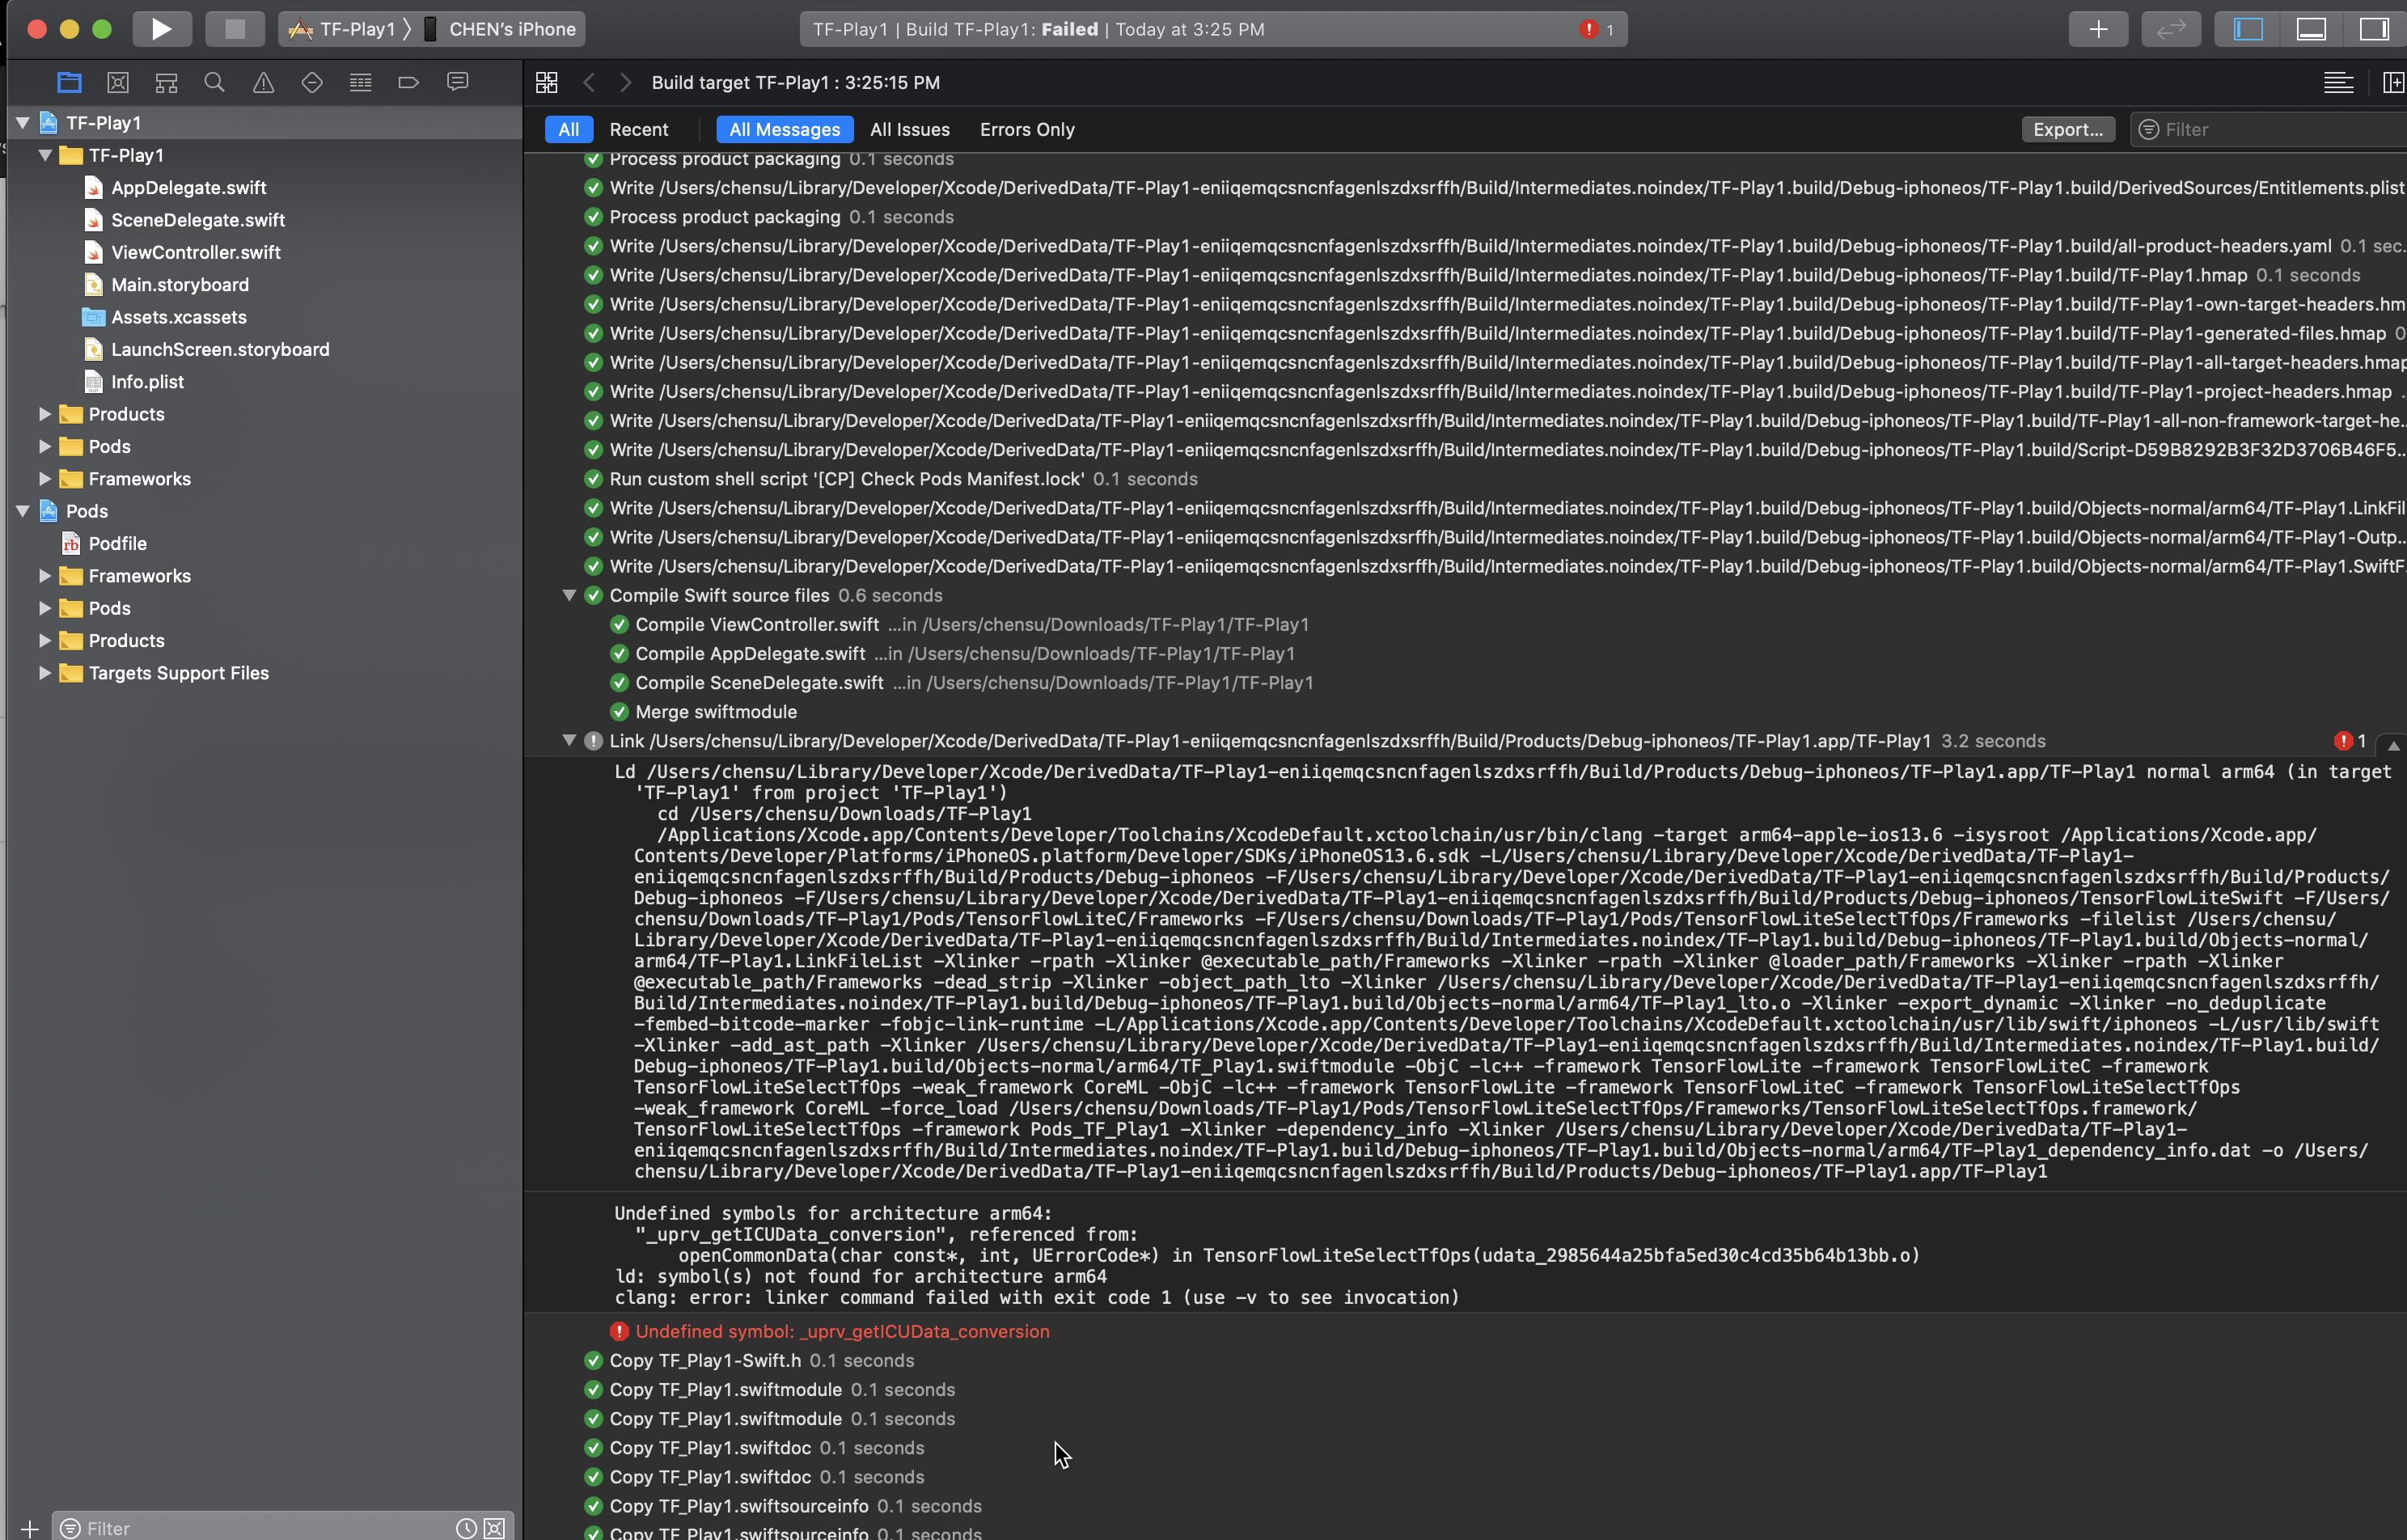Open Info.plist file
This screenshot has width=2407, height=1540.
coord(147,382)
